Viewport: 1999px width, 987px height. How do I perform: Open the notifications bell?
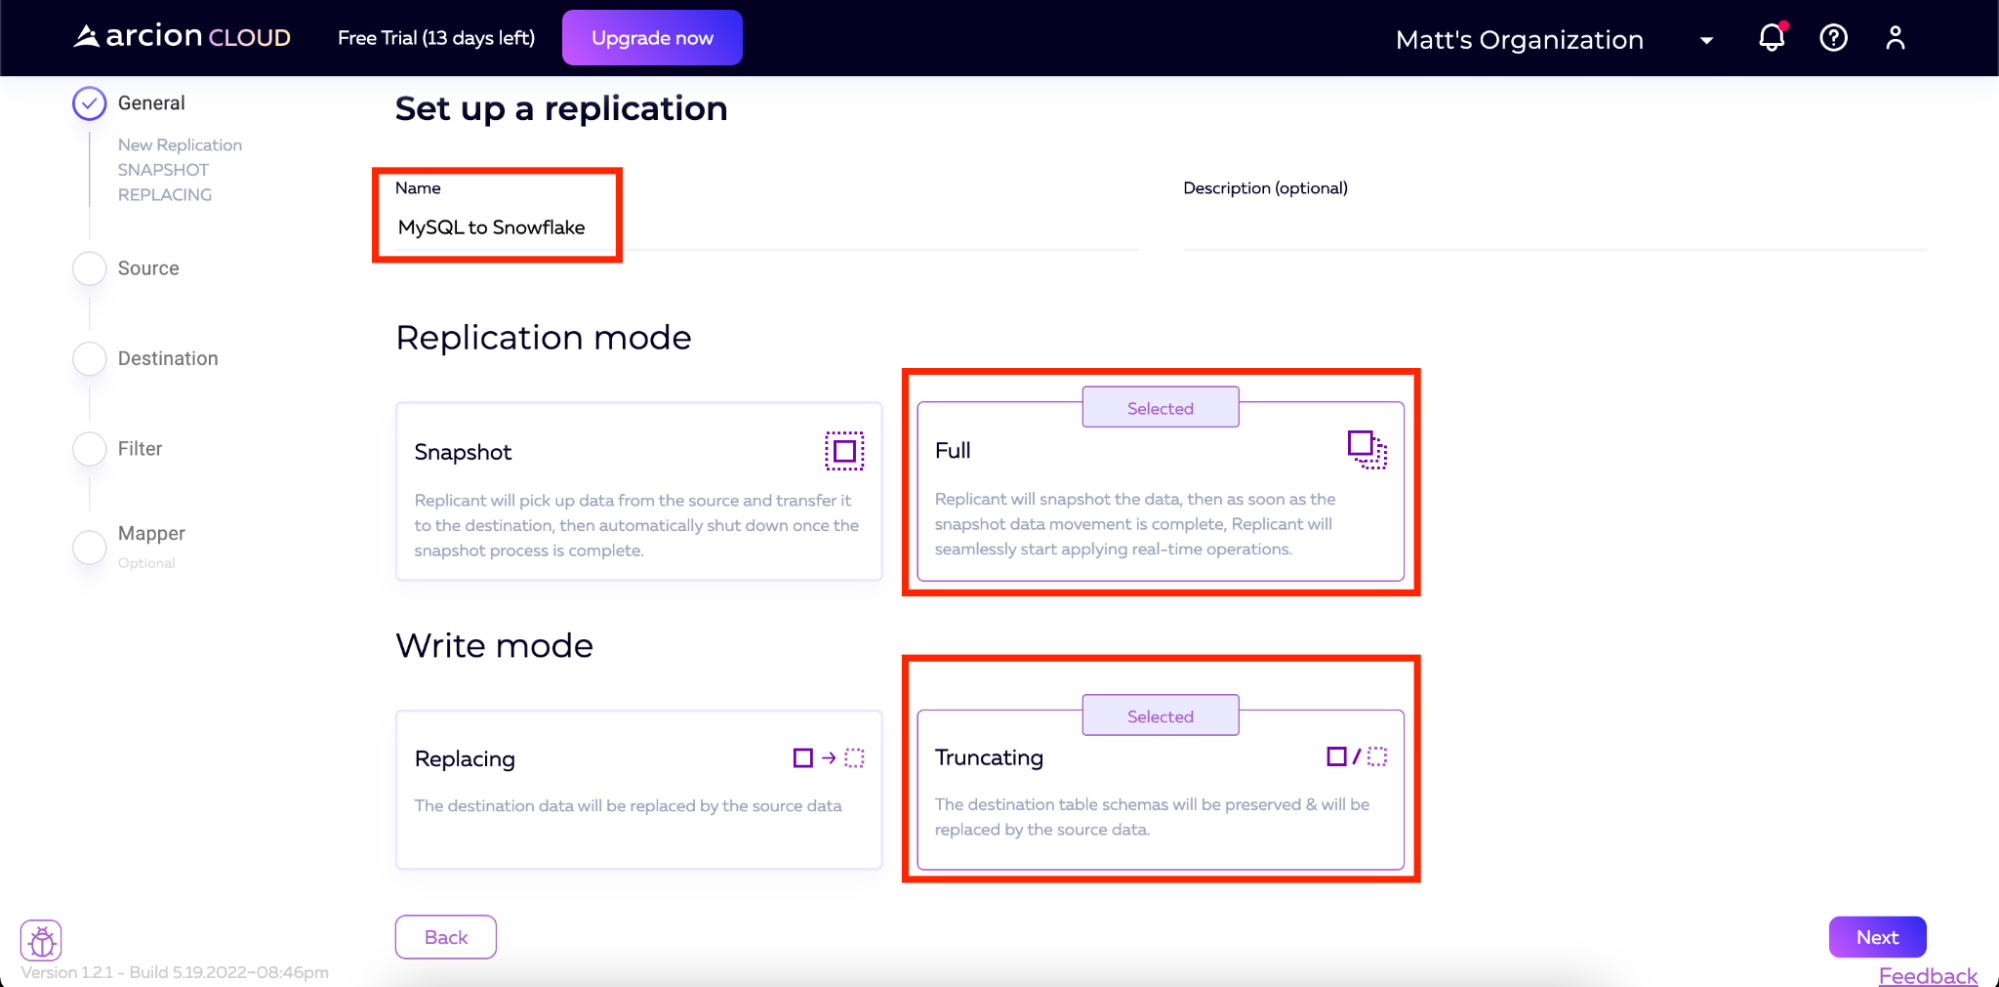(1771, 38)
